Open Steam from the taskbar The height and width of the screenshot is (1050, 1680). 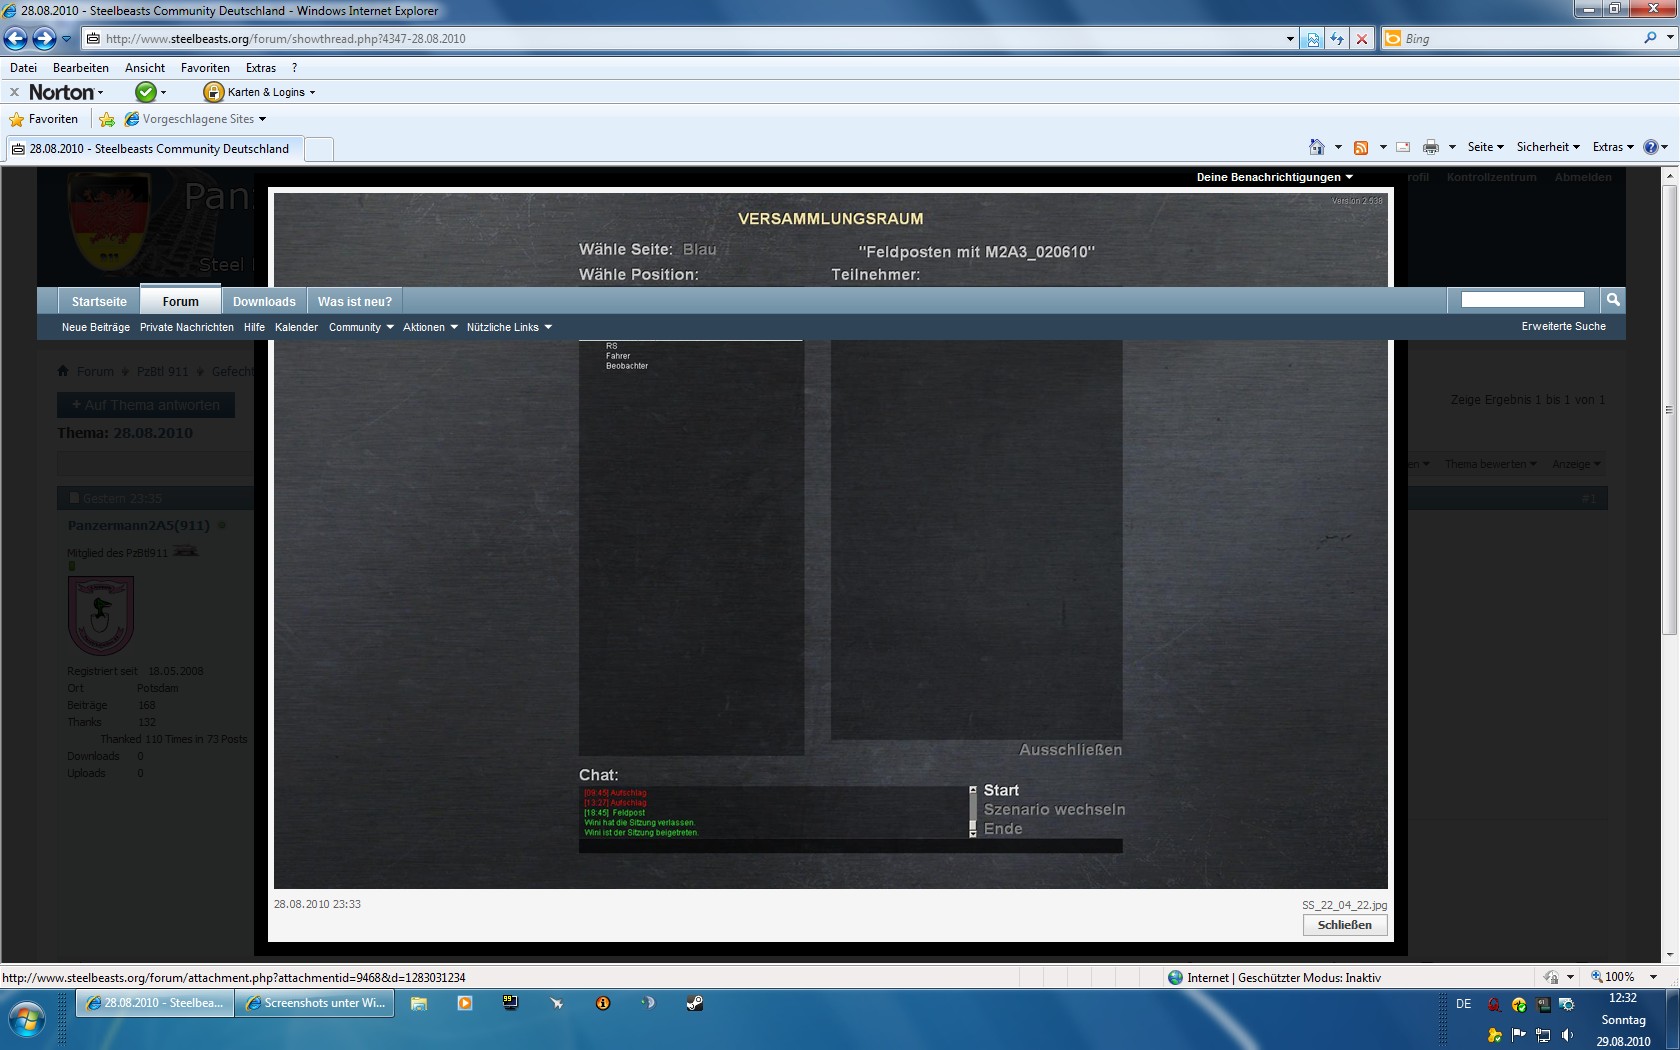coord(695,1003)
